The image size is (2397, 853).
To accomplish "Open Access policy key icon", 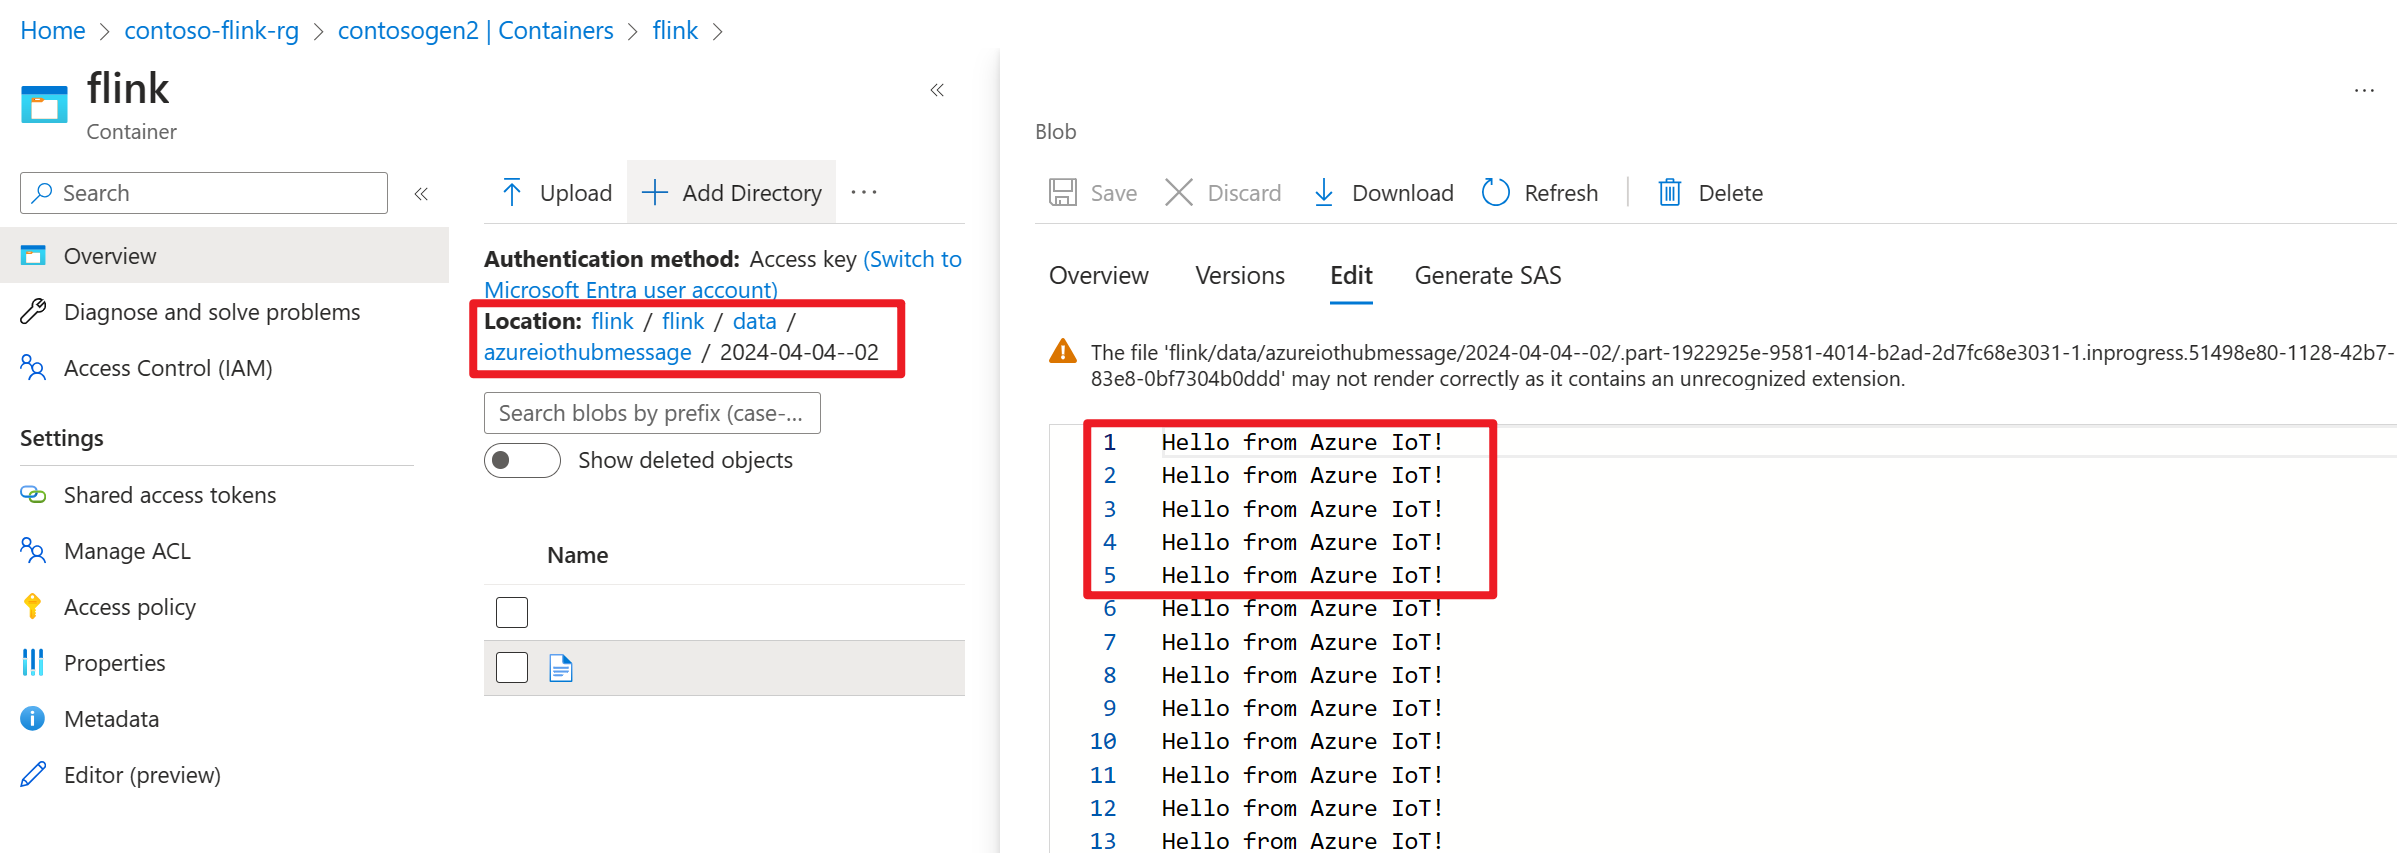I will 33,607.
